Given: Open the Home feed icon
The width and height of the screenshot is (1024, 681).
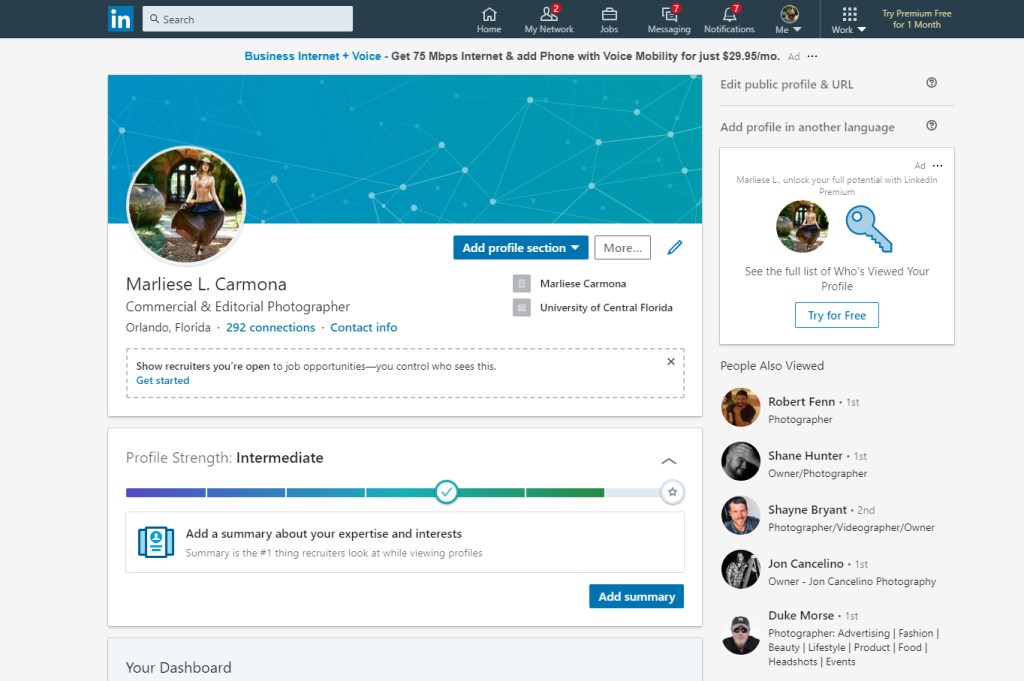Looking at the screenshot, I should tap(489, 15).
